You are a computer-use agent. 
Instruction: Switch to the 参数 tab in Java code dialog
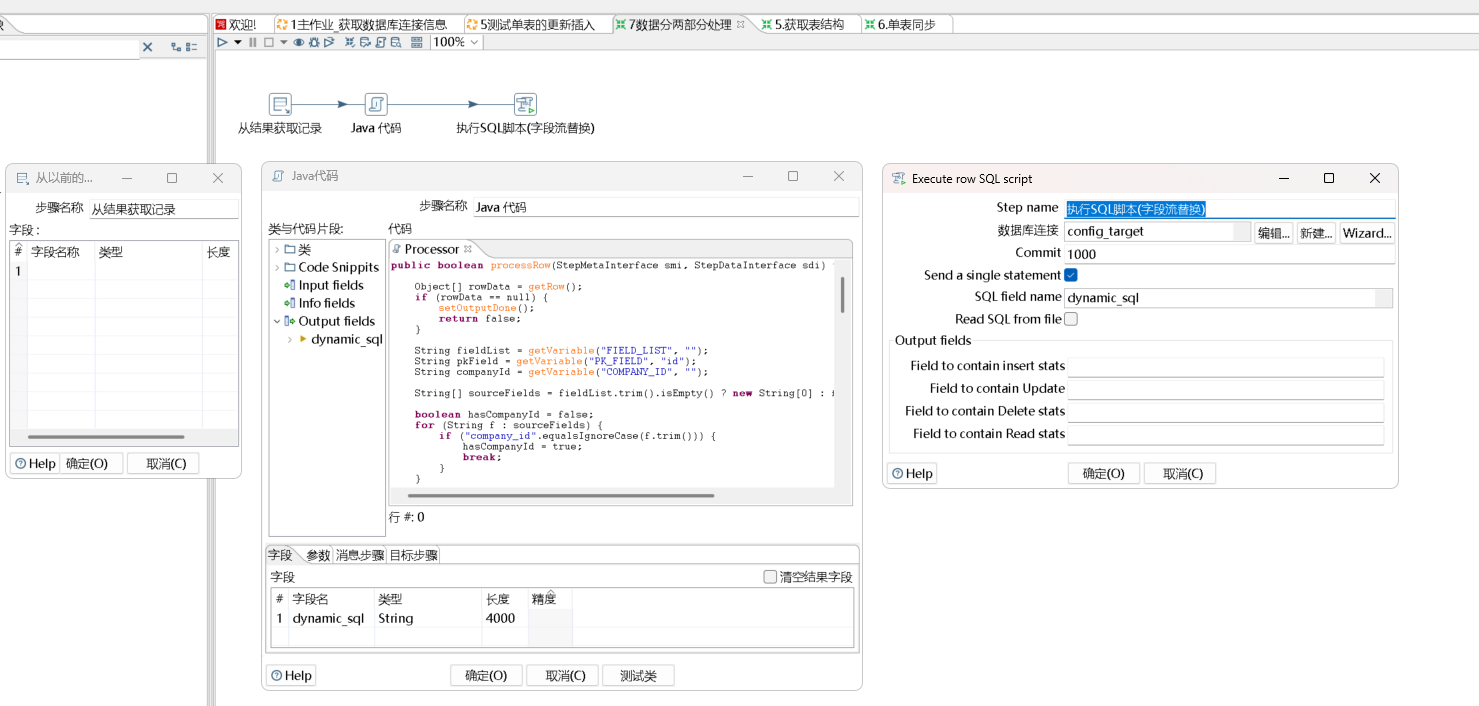[x=318, y=555]
